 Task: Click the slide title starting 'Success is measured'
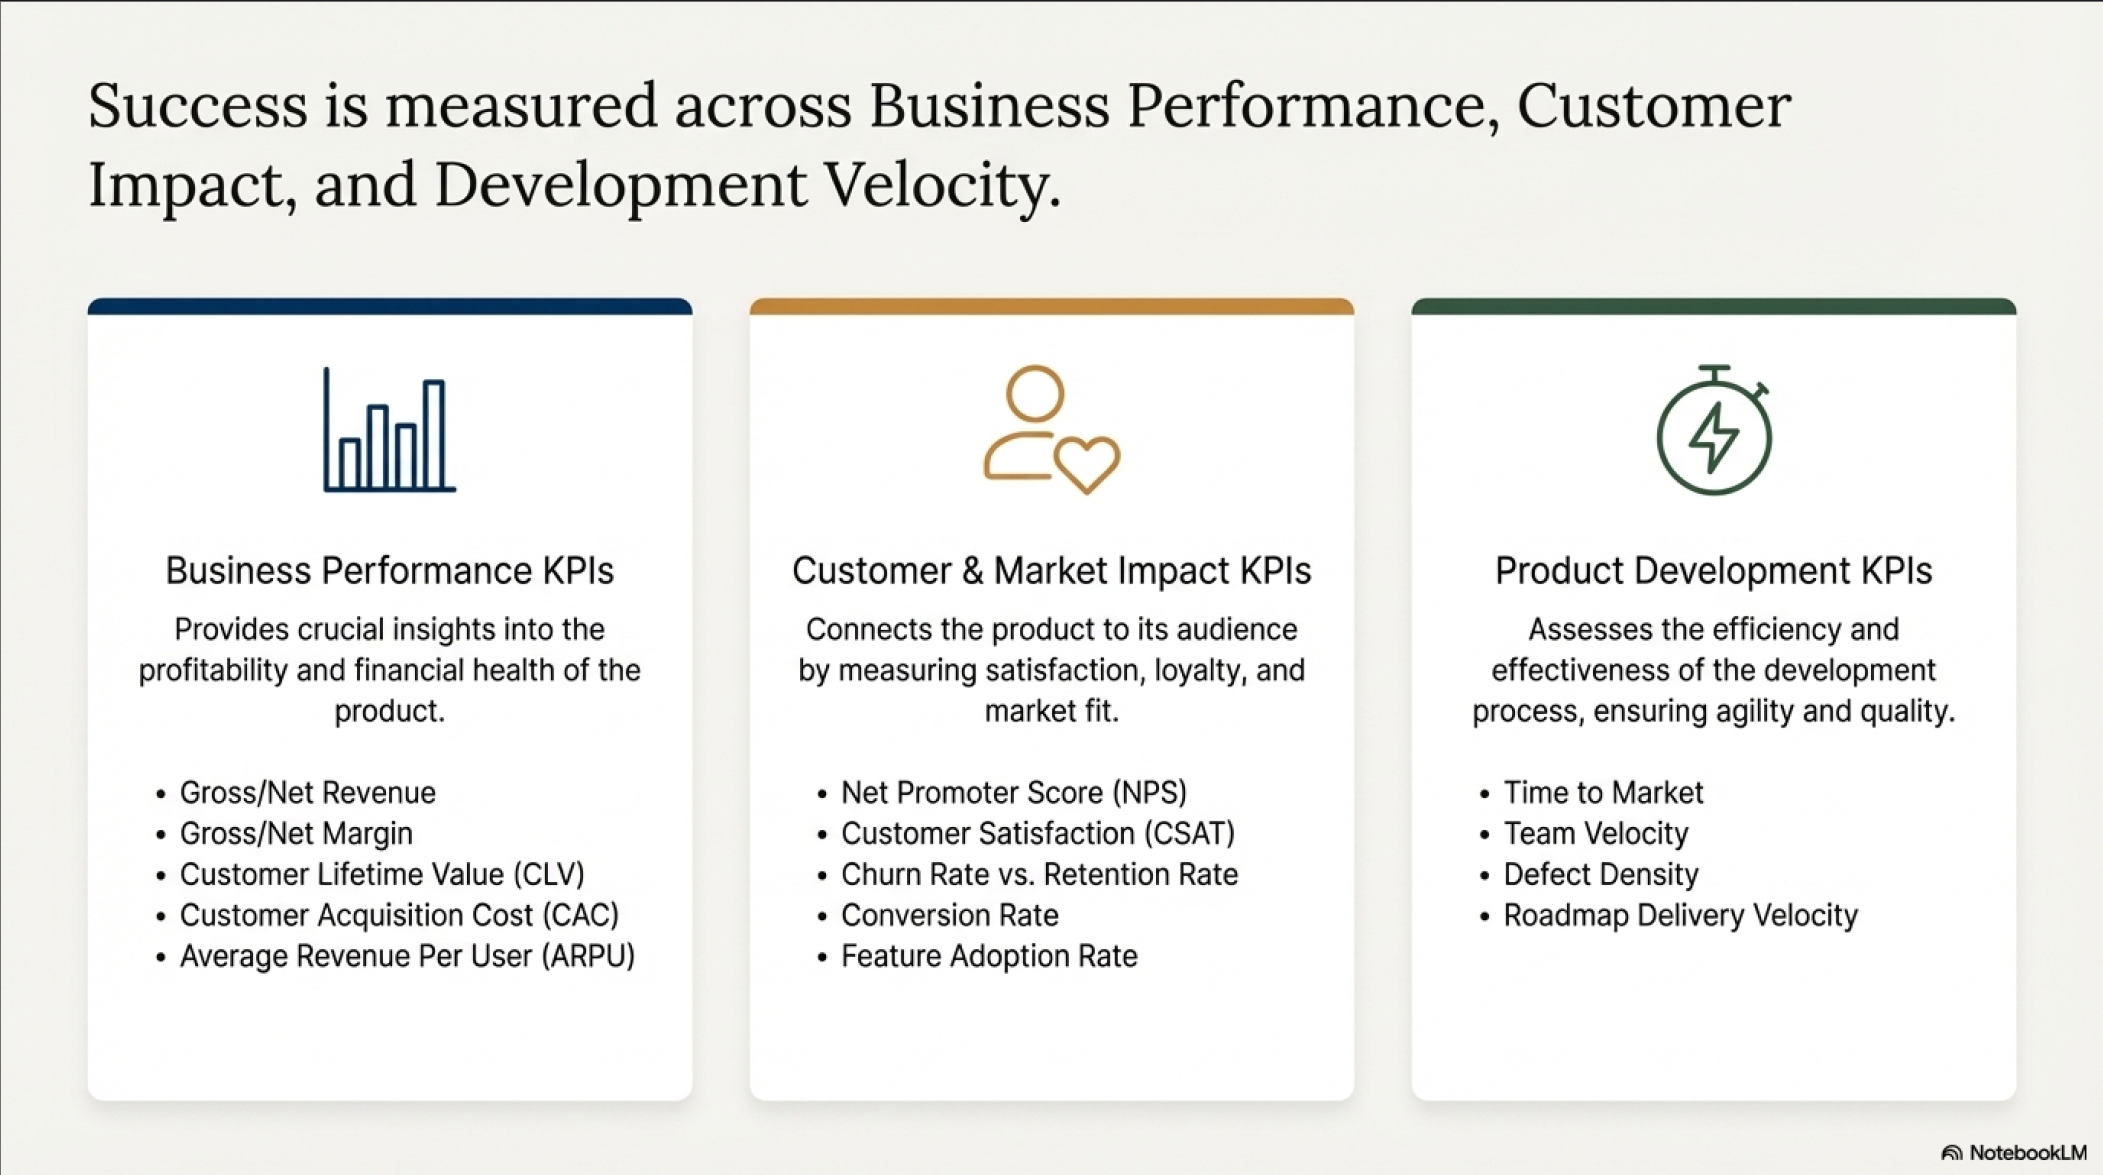[938, 145]
